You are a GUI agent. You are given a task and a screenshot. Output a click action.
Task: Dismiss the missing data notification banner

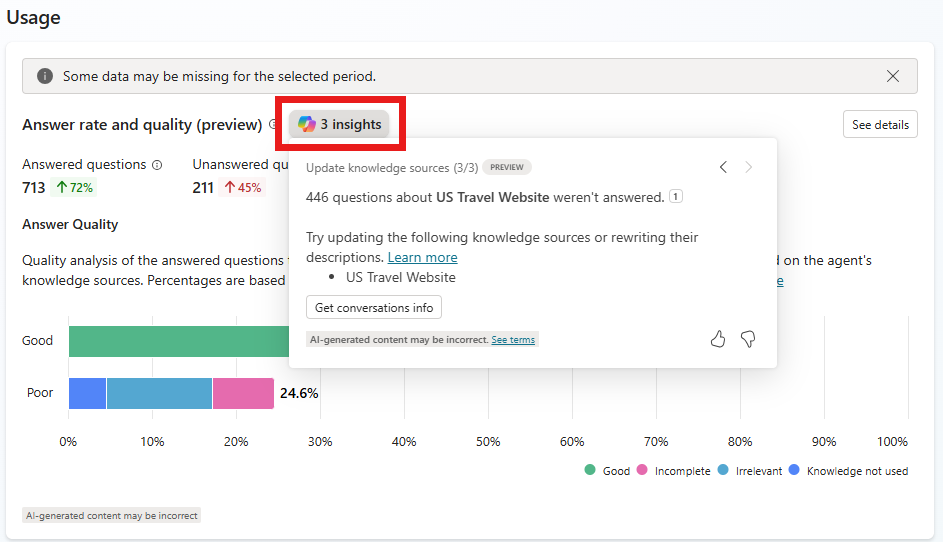(892, 76)
